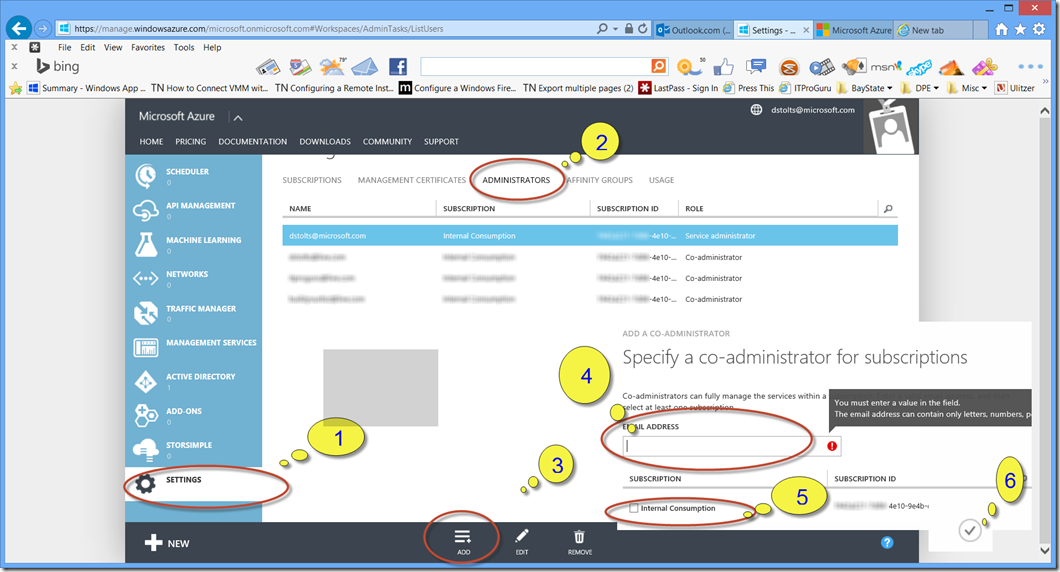Open the SUPPORT link
Image resolution: width=1060 pixels, height=572 pixels.
point(441,141)
